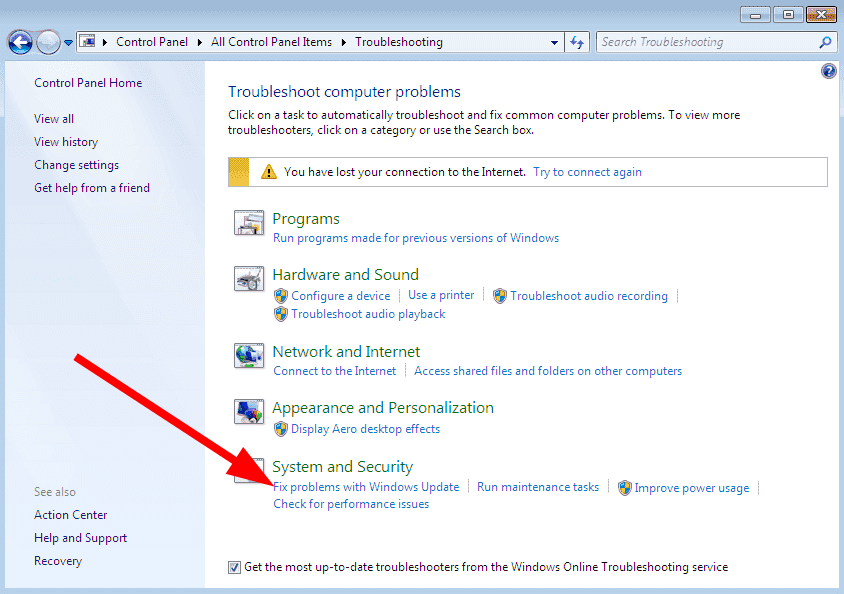Click Appearance and Personalization category icon
The height and width of the screenshot is (594, 844).
[249, 412]
